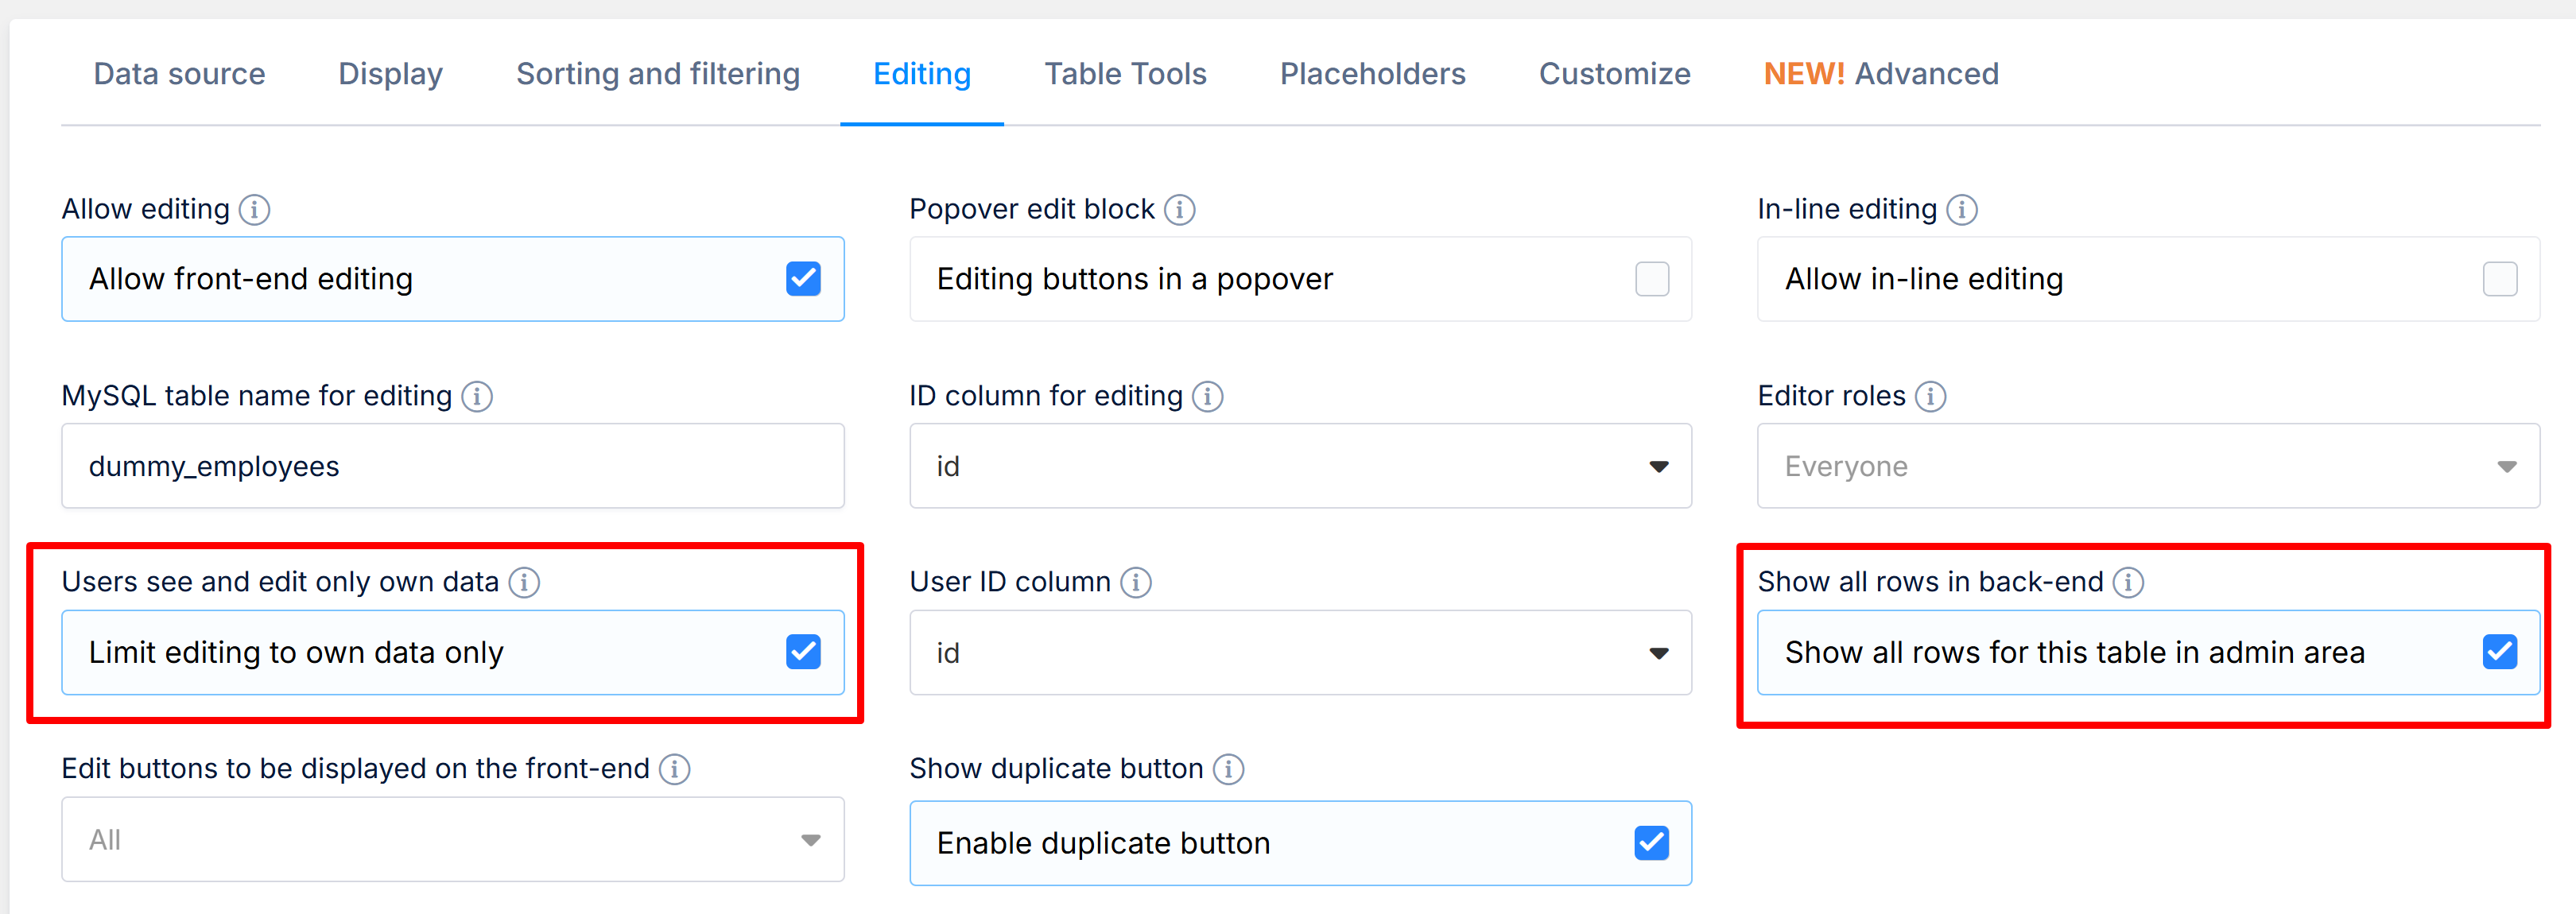Click the dummy_employees table name field
The width and height of the screenshot is (2576, 914).
[452, 467]
